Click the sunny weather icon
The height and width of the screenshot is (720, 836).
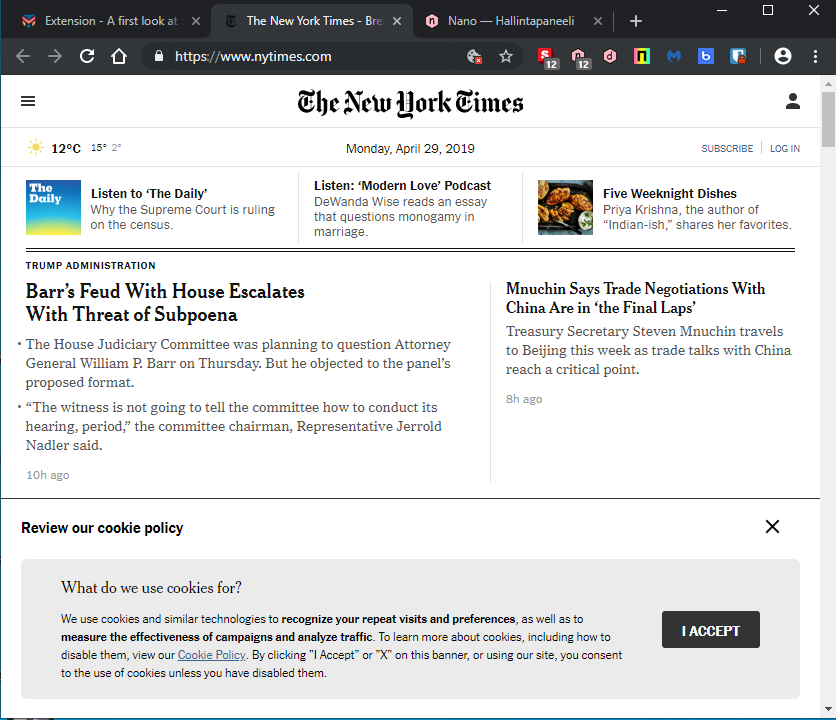coord(36,148)
